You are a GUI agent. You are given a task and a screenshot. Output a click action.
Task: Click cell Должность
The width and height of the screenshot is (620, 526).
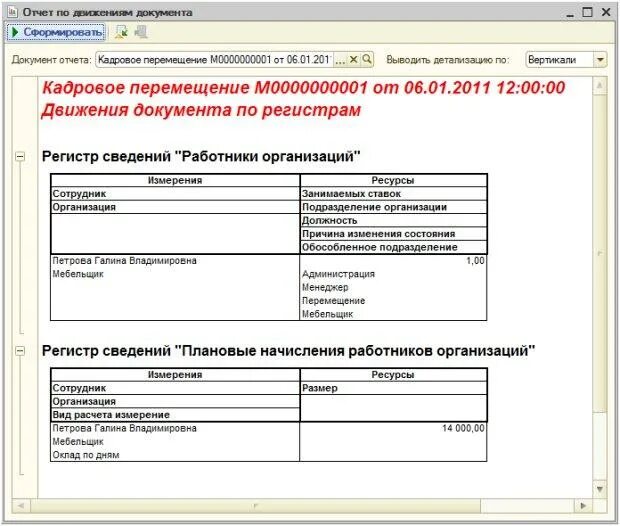pos(393,221)
